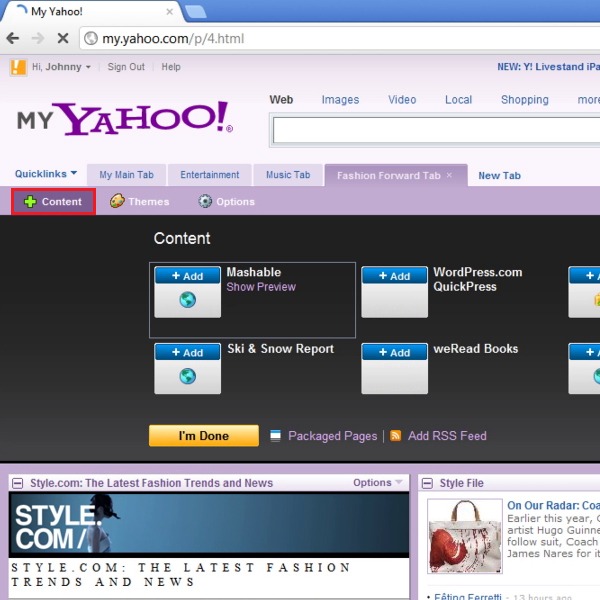
Task: Click the Options gear icon
Action: coord(205,201)
